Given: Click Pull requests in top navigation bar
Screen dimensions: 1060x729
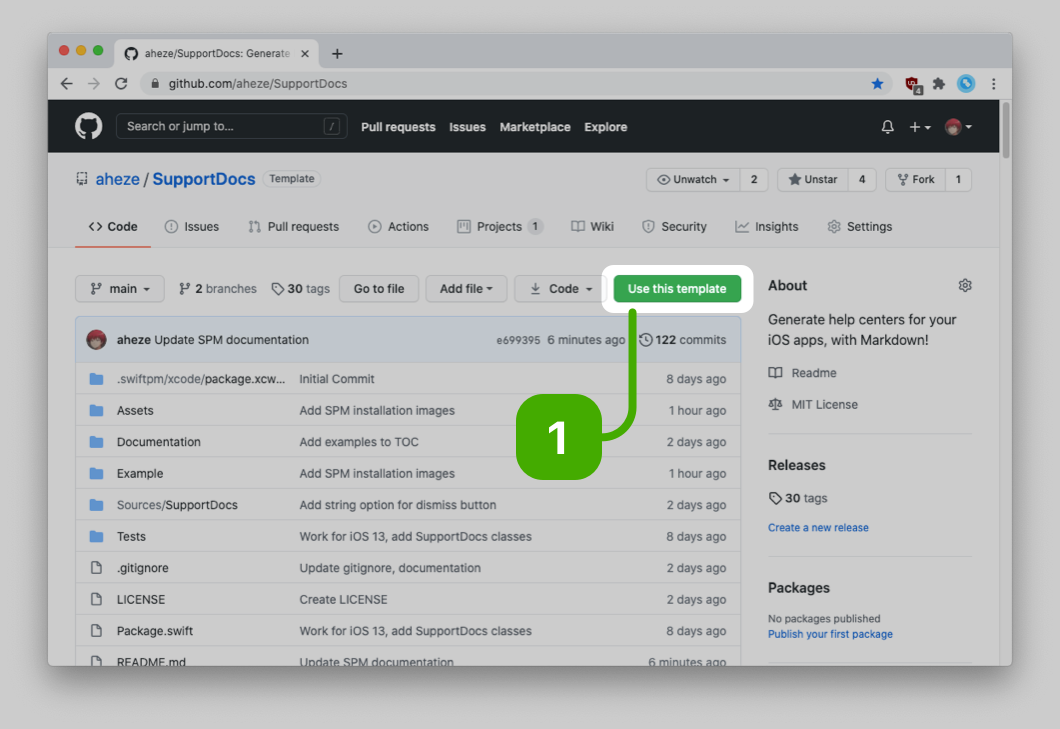Looking at the screenshot, I should 398,127.
